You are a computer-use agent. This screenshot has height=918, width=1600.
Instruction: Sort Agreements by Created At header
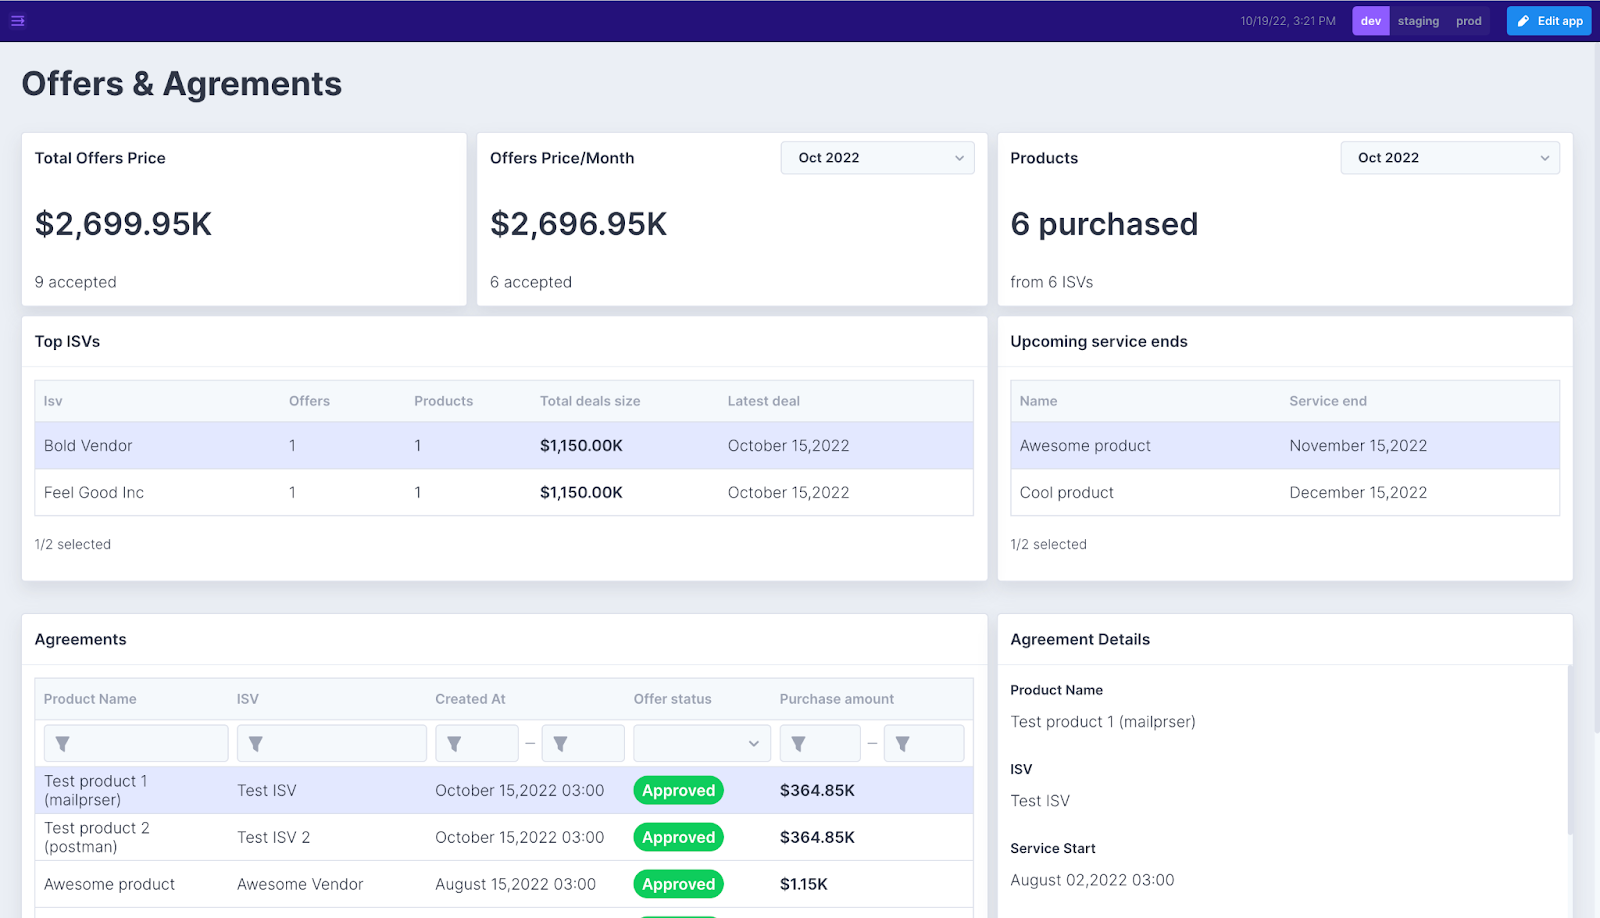click(470, 699)
